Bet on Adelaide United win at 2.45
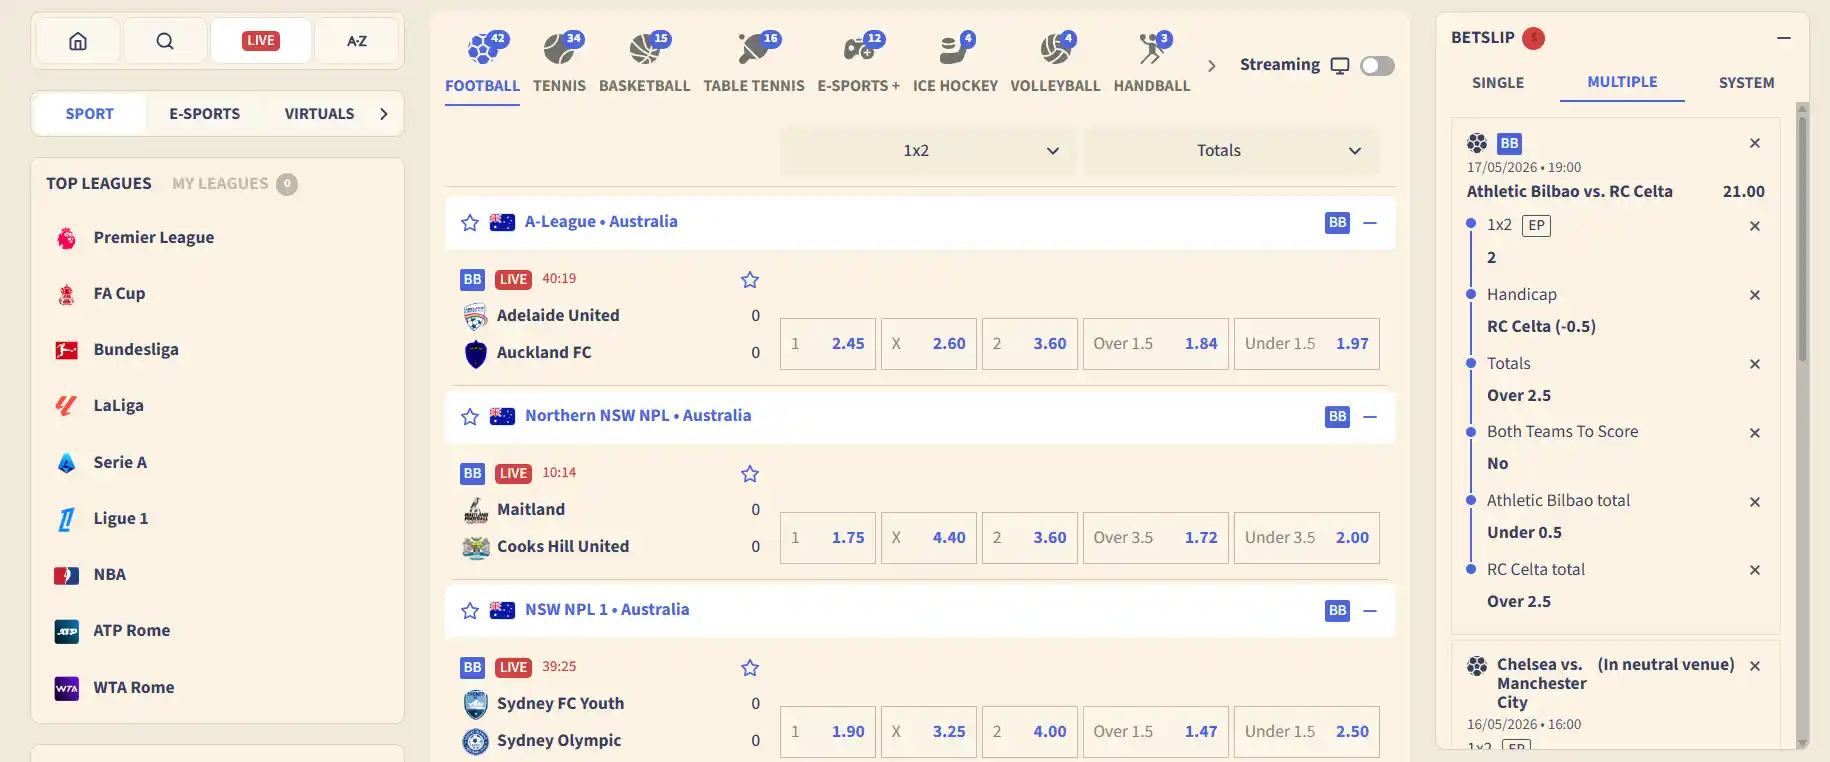The width and height of the screenshot is (1830, 762). [828, 344]
